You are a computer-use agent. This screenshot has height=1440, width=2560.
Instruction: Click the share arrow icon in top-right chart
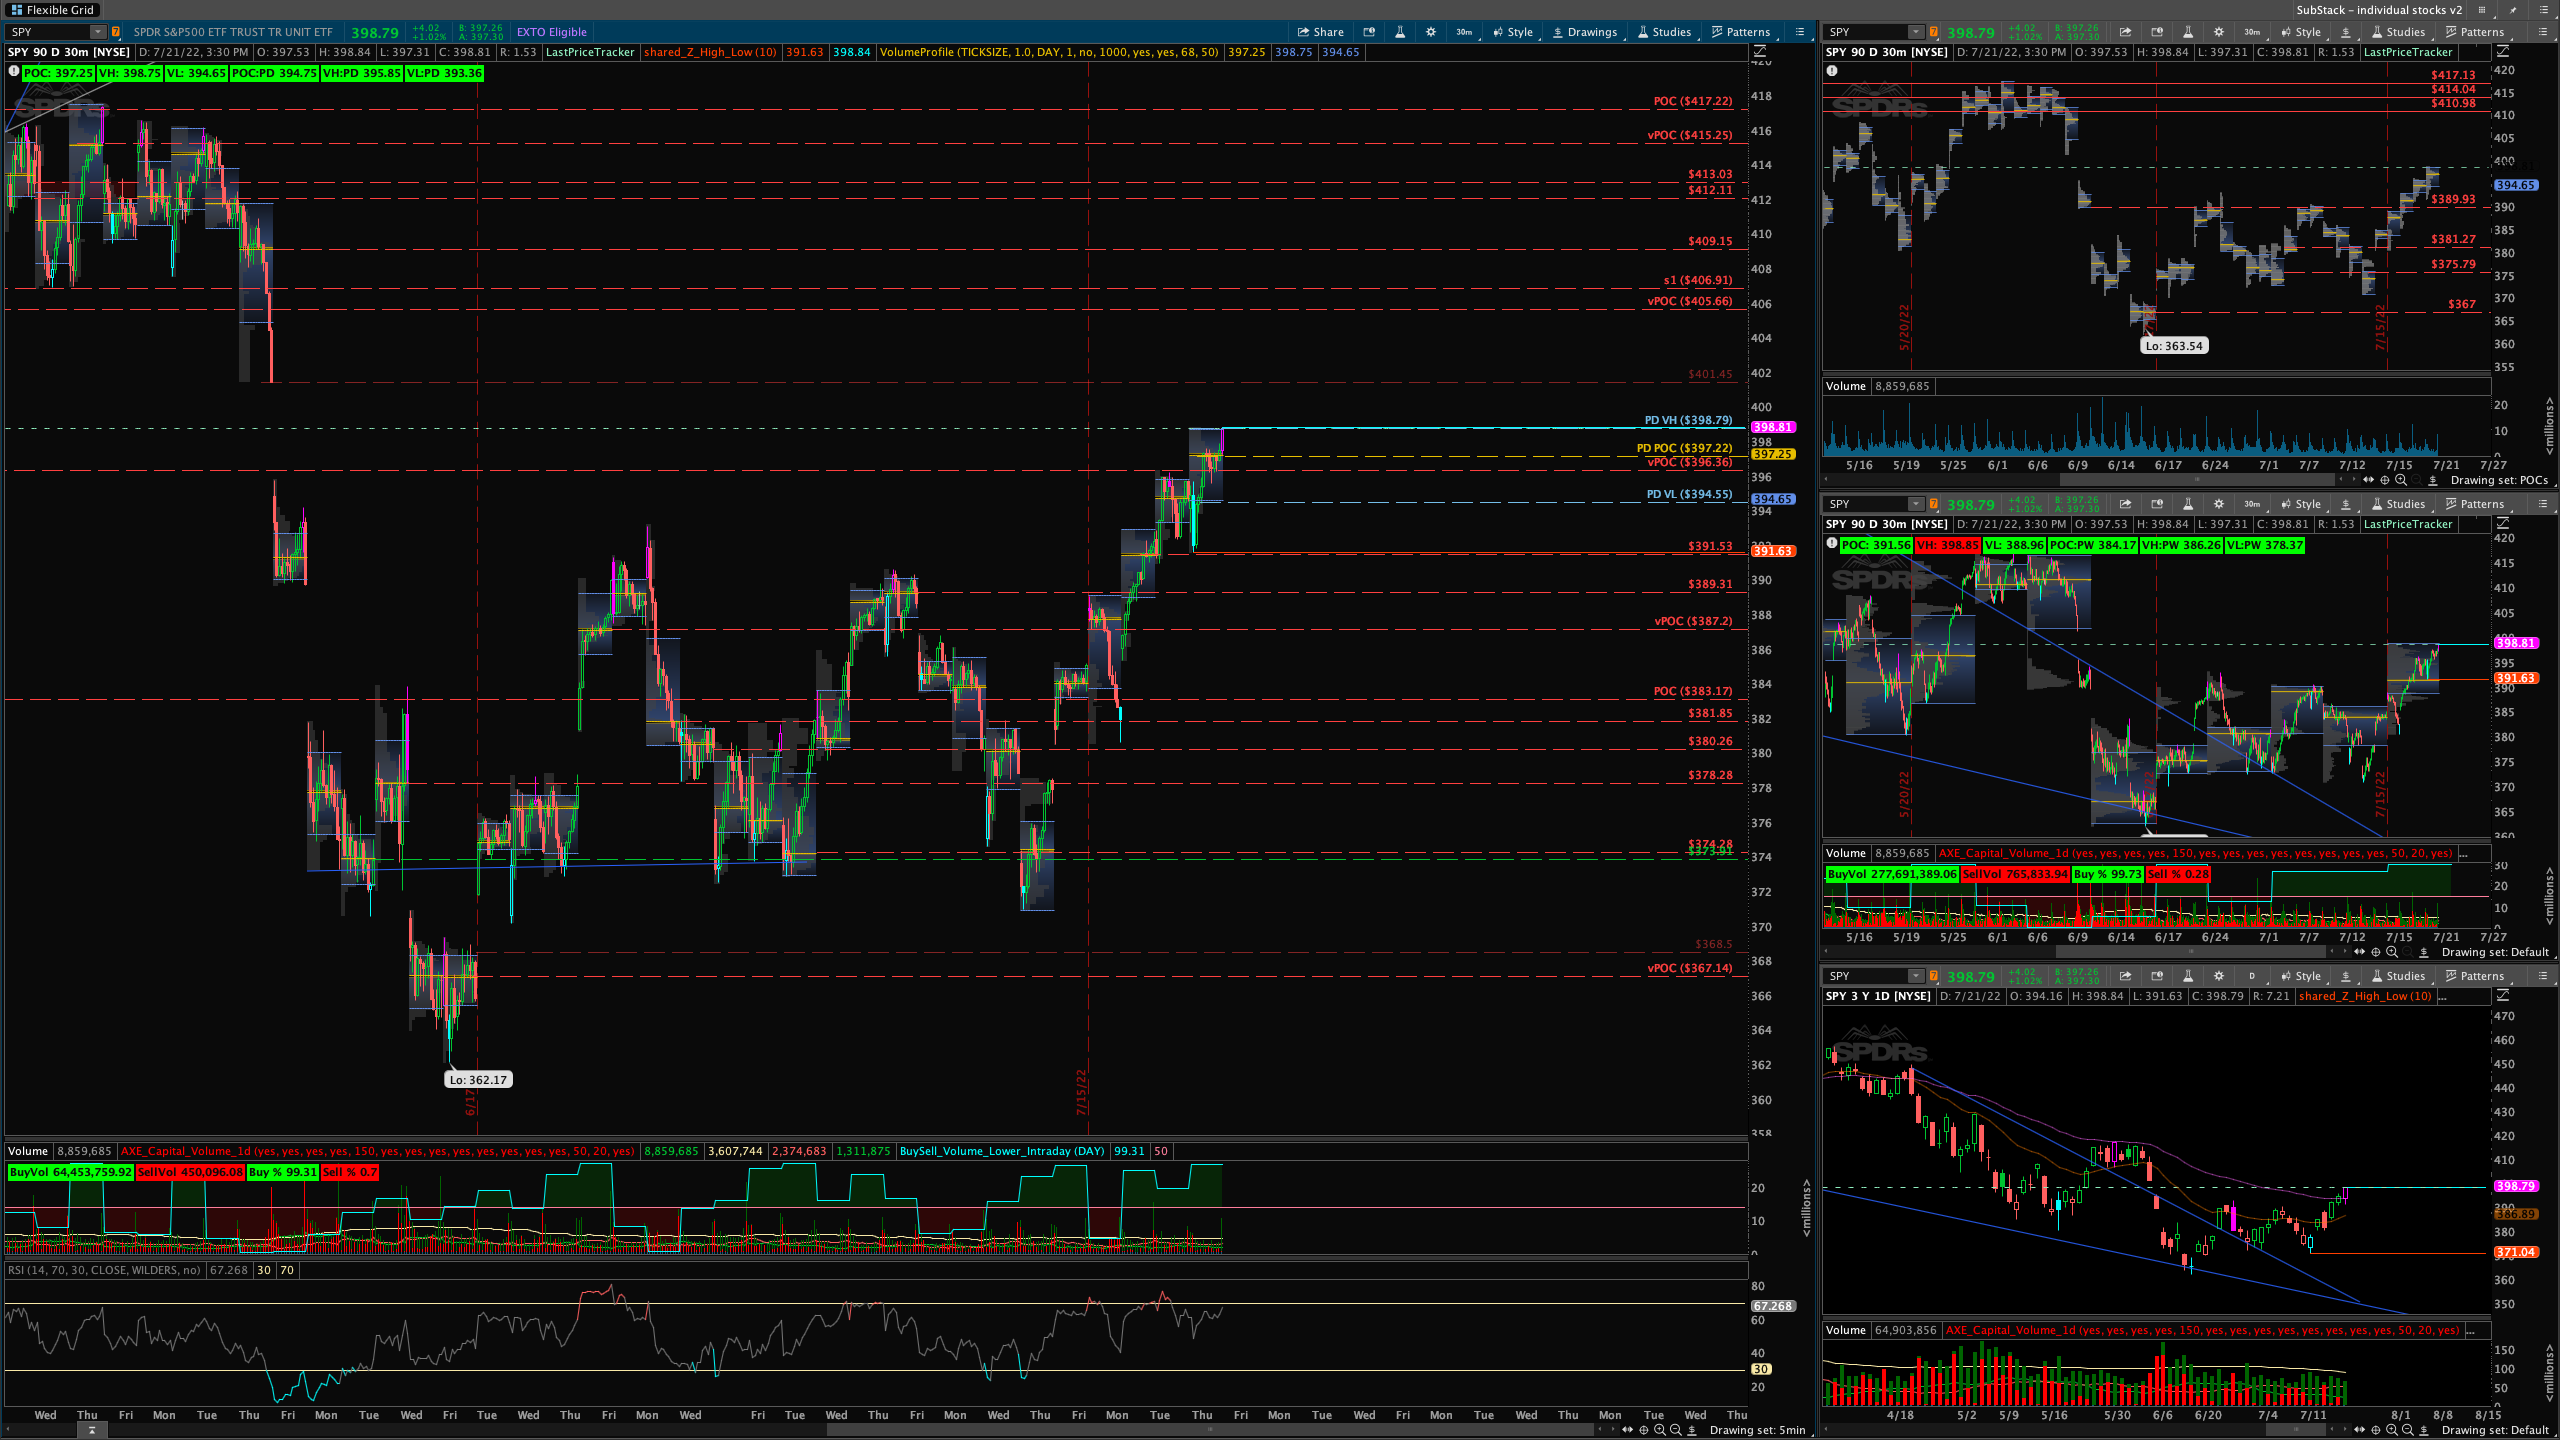[x=2125, y=32]
